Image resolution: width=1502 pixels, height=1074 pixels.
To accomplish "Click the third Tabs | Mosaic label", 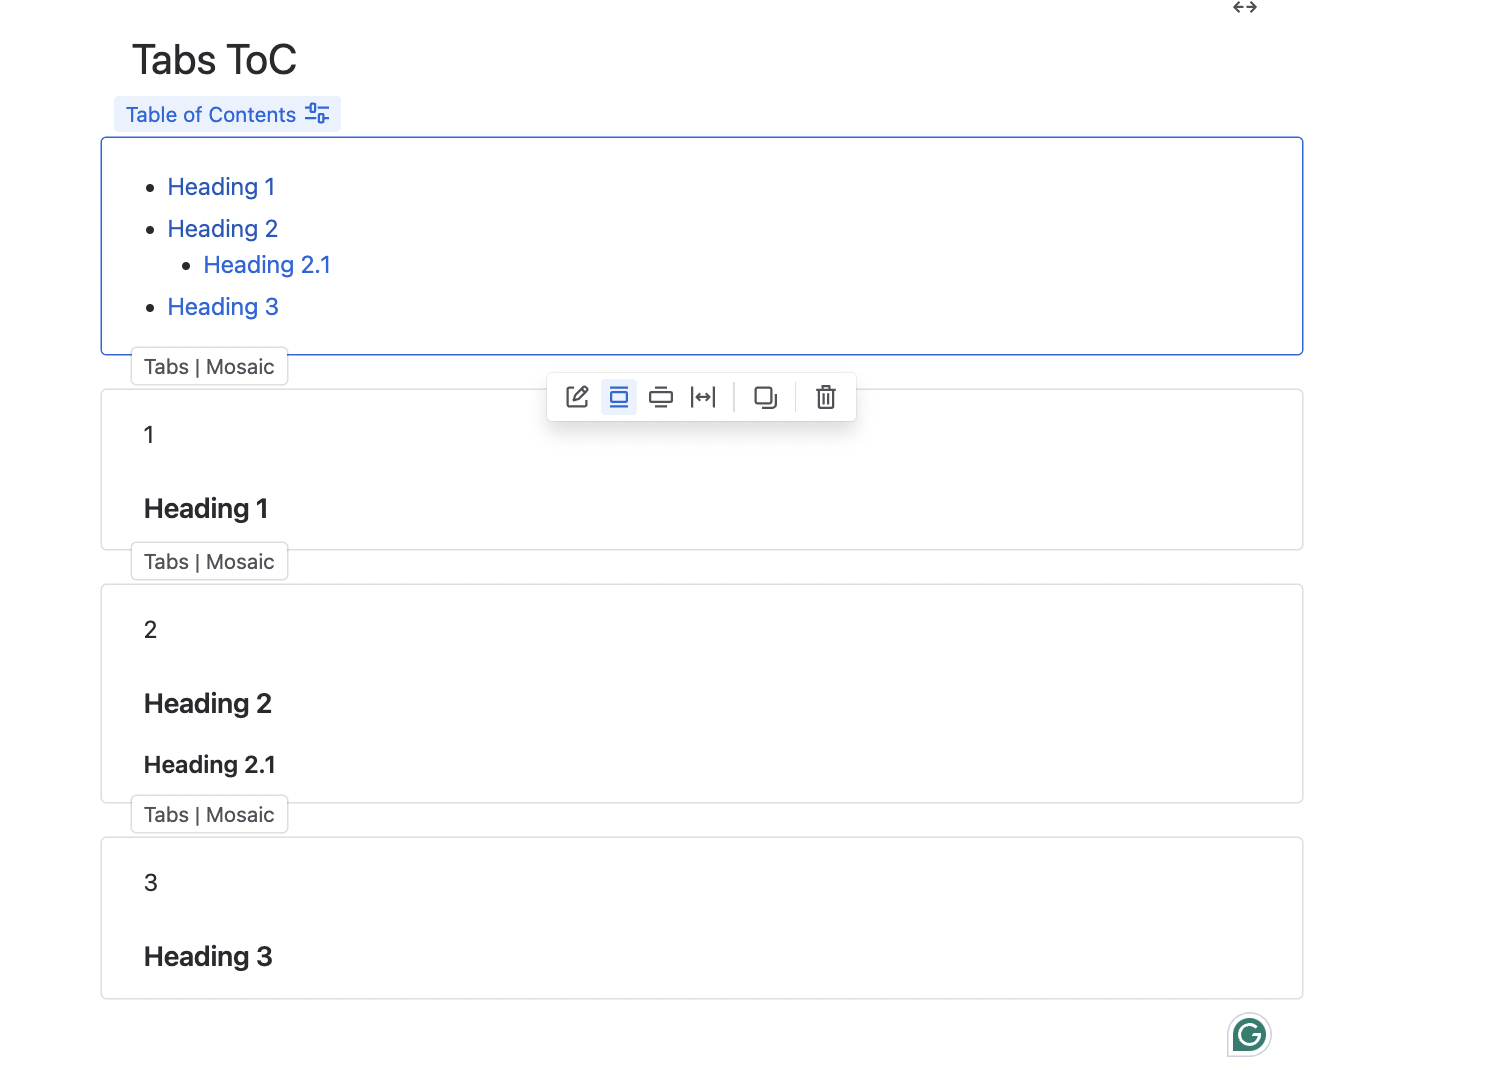I will point(208,814).
